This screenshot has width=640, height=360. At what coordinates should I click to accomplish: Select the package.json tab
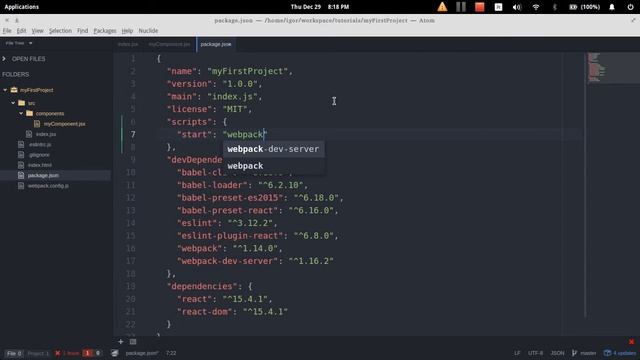click(x=216, y=44)
